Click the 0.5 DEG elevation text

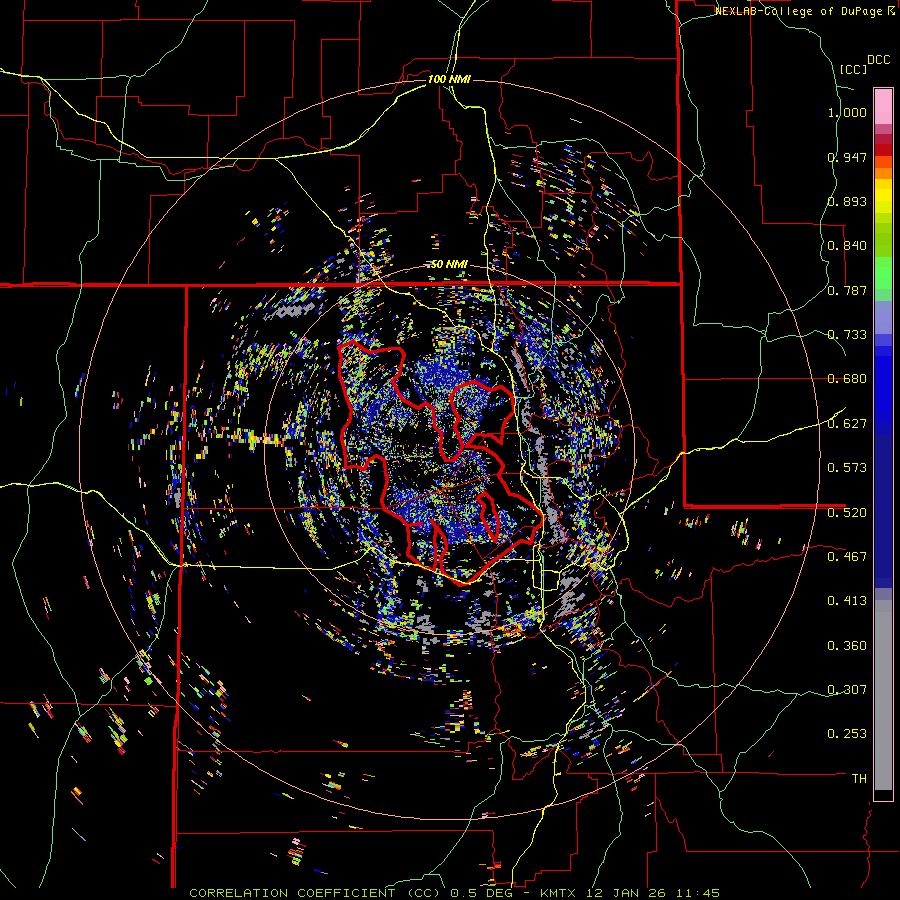483,893
